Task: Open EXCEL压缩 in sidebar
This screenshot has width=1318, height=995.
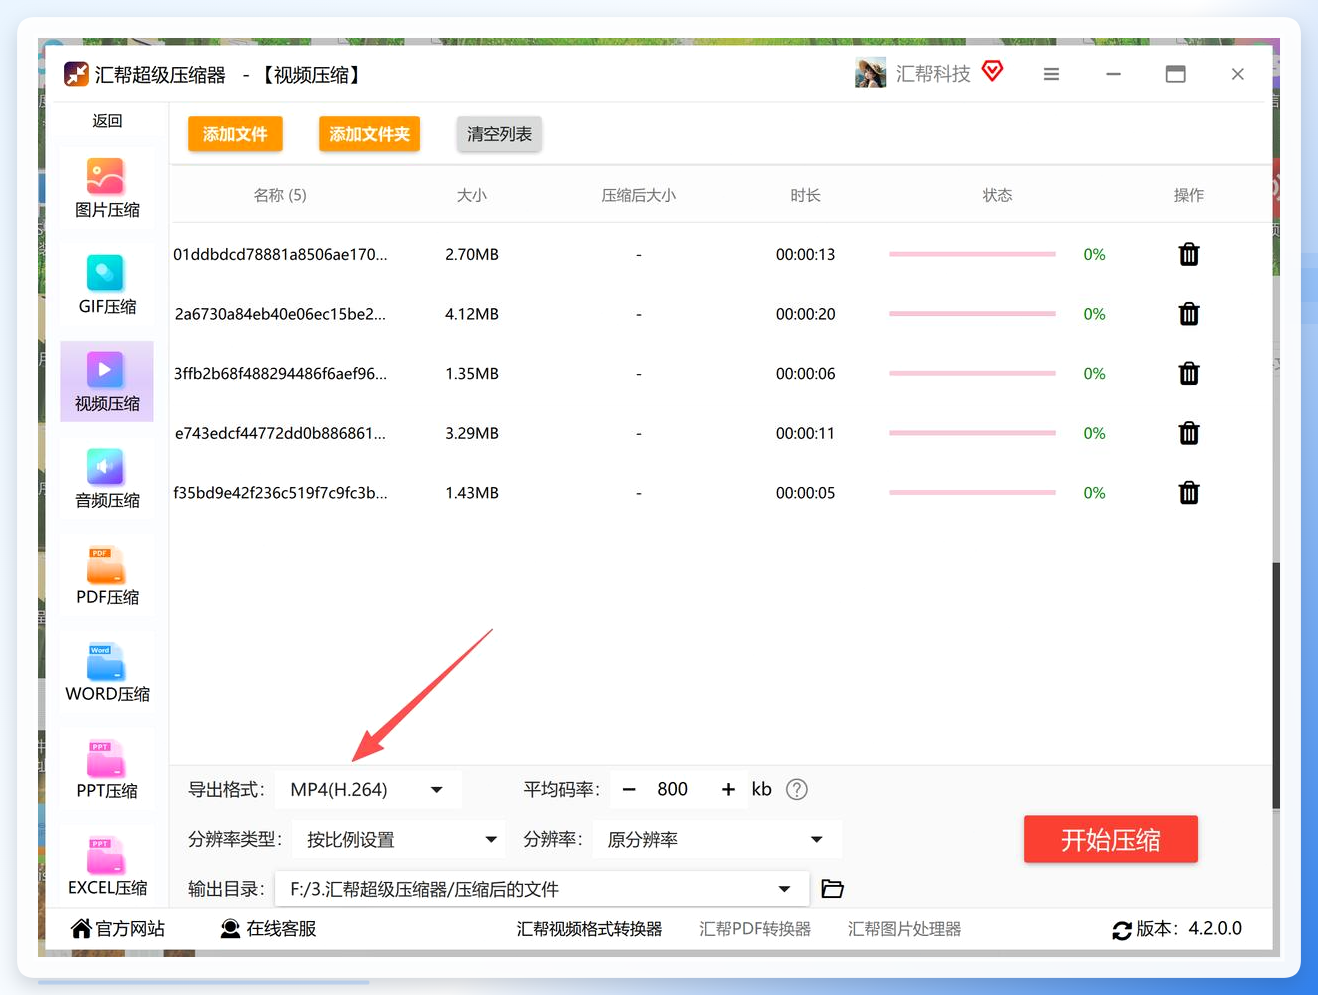Action: tap(107, 866)
